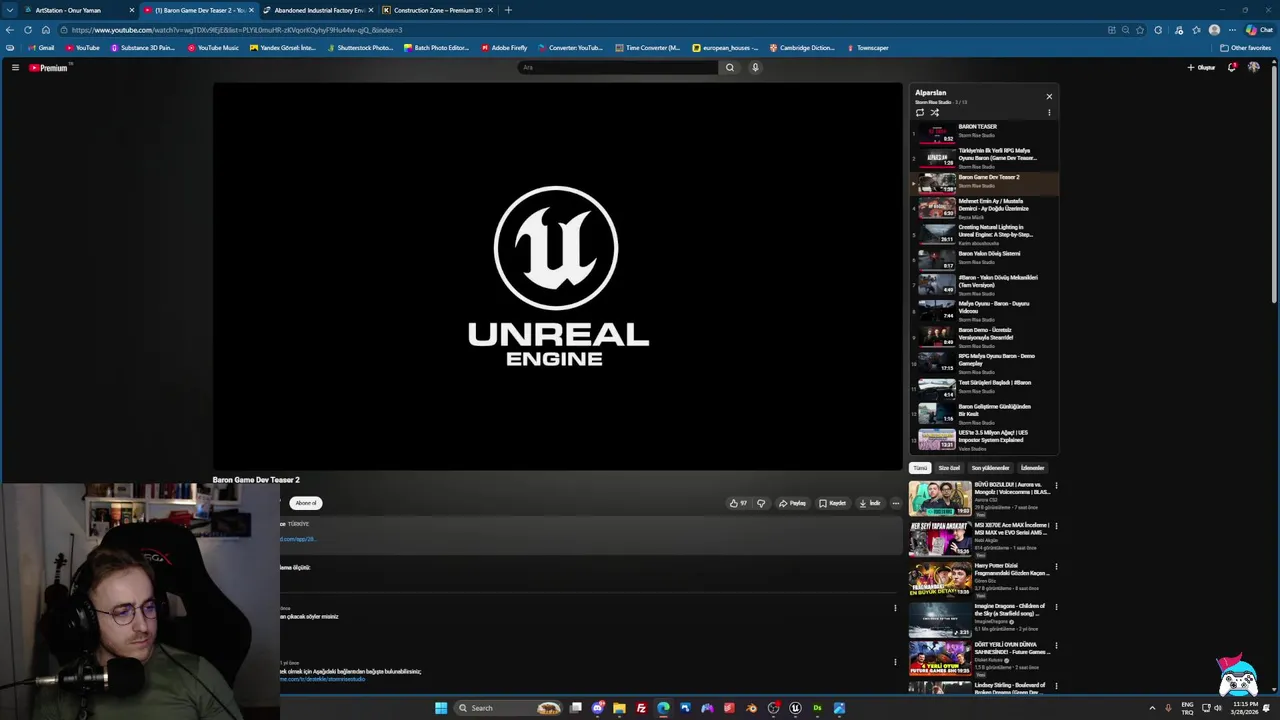Go to YouTube Premium home logo

(50, 68)
